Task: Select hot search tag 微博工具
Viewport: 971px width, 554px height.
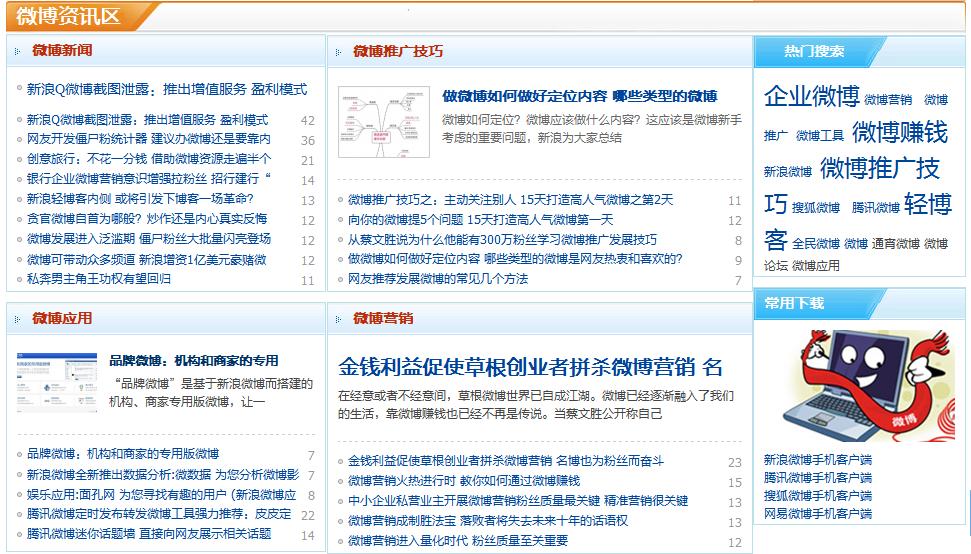Action: [819, 135]
